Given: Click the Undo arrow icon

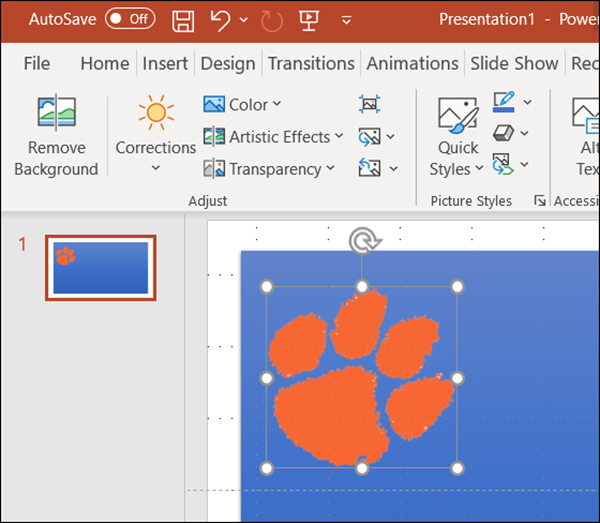Looking at the screenshot, I should pyautogui.click(x=221, y=20).
